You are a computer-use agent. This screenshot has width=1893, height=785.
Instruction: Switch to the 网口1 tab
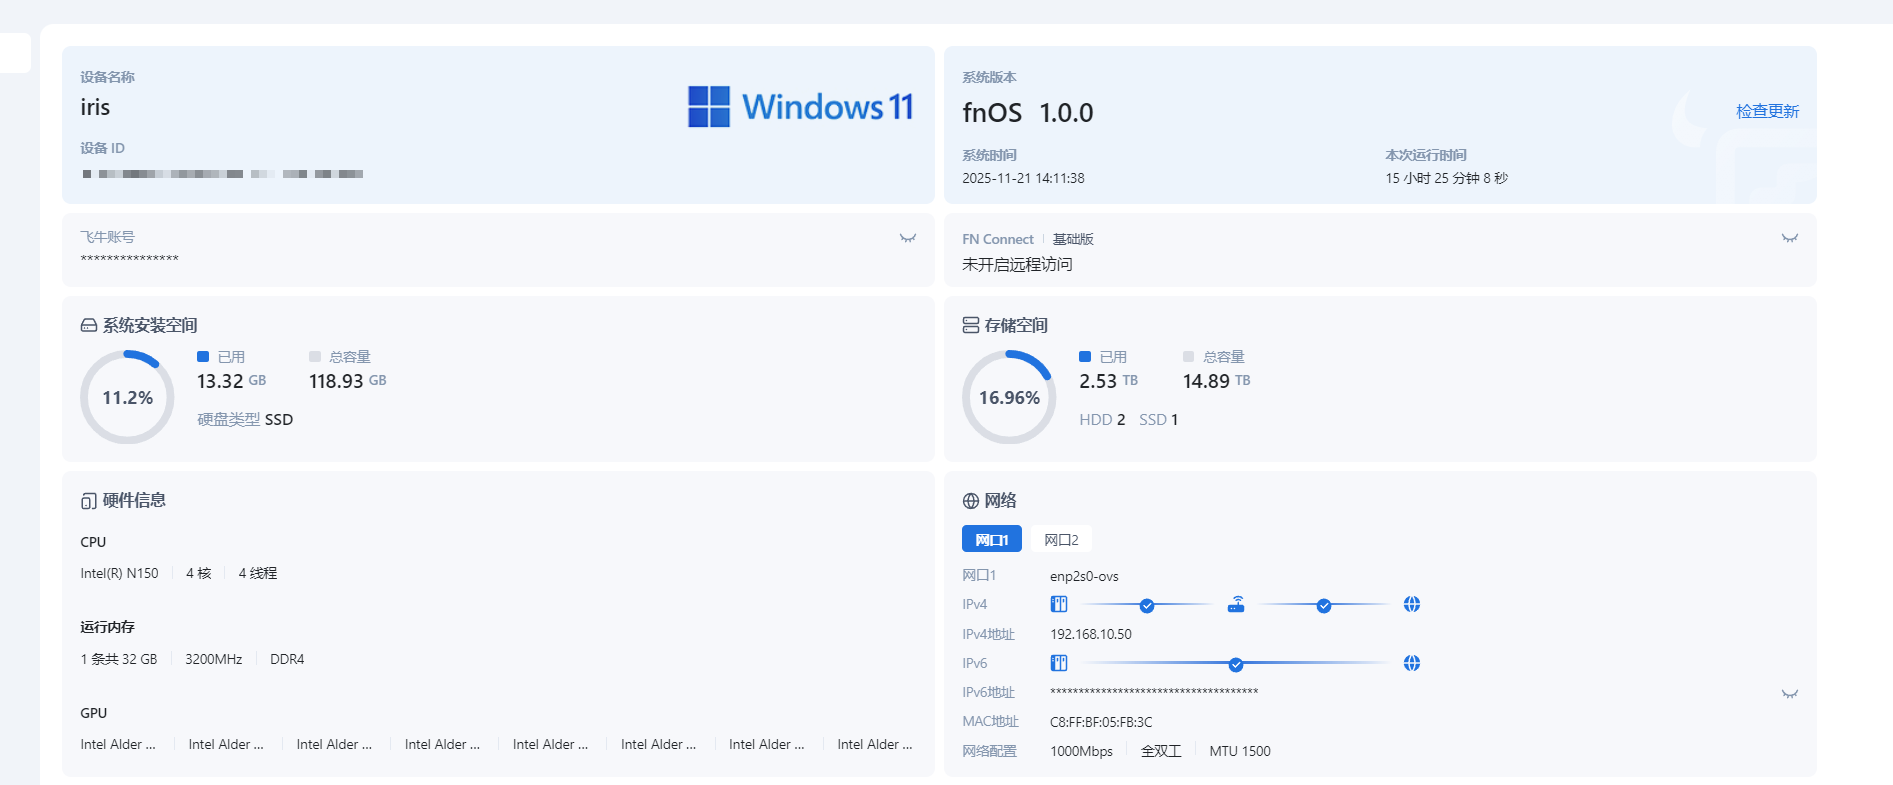tap(992, 539)
